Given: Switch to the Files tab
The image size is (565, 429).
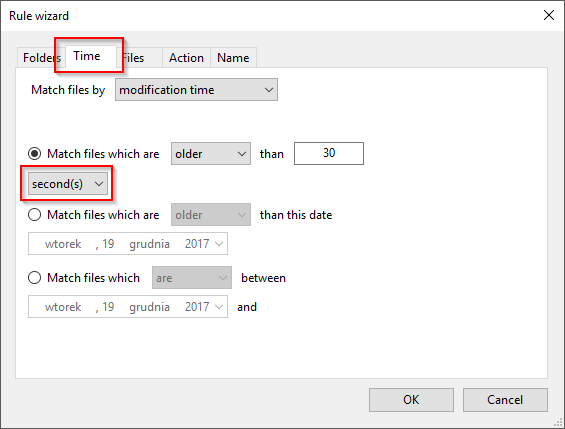Looking at the screenshot, I should coord(139,58).
